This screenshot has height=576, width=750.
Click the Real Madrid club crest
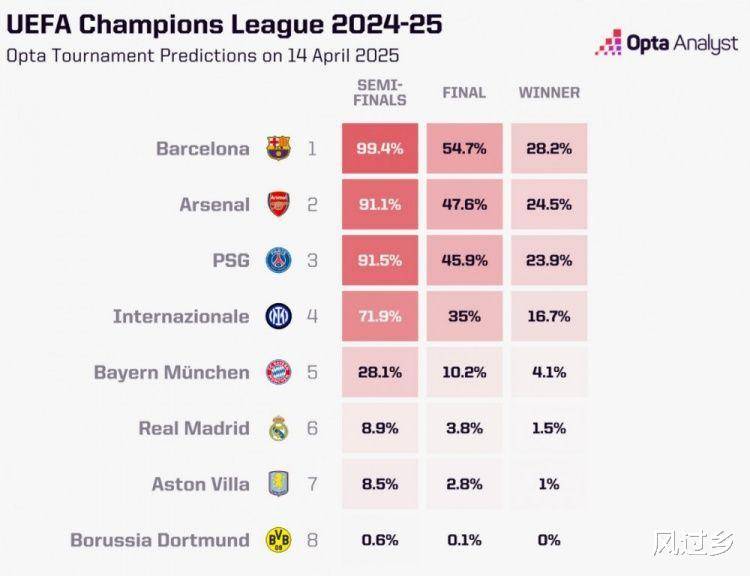[x=278, y=429]
